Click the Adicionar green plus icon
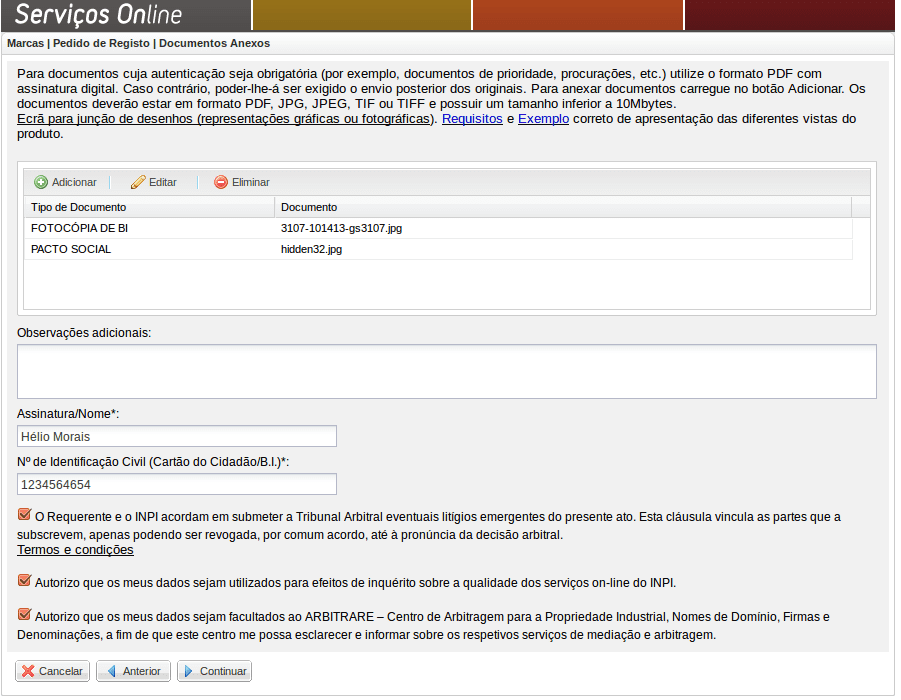The height and width of the screenshot is (700, 901). click(41, 182)
